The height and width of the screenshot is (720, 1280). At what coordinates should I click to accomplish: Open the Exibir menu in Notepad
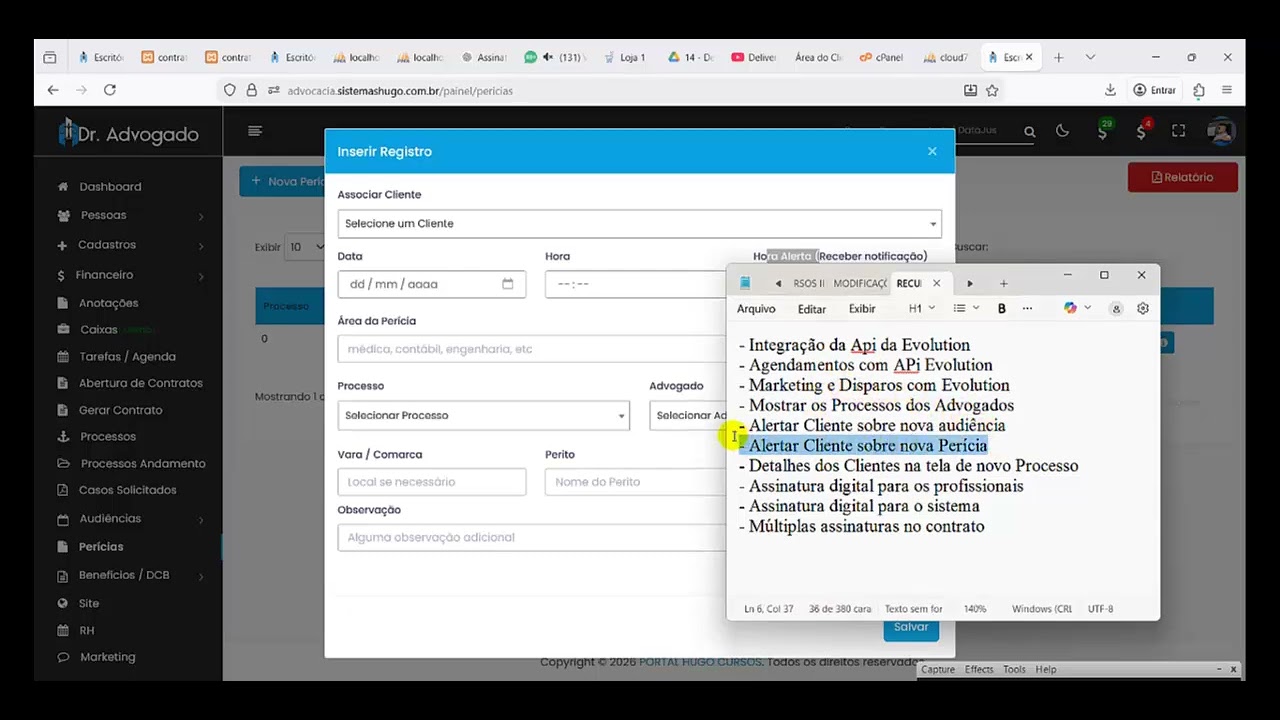tap(862, 309)
